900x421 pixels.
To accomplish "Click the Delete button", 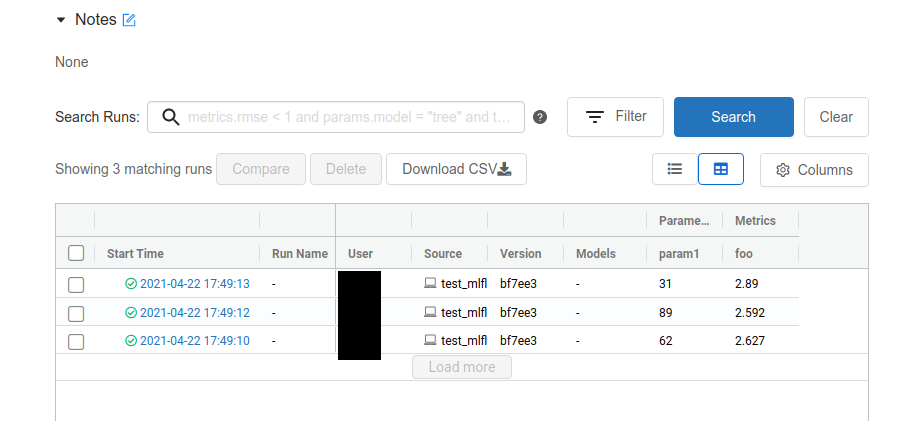I will [346, 169].
